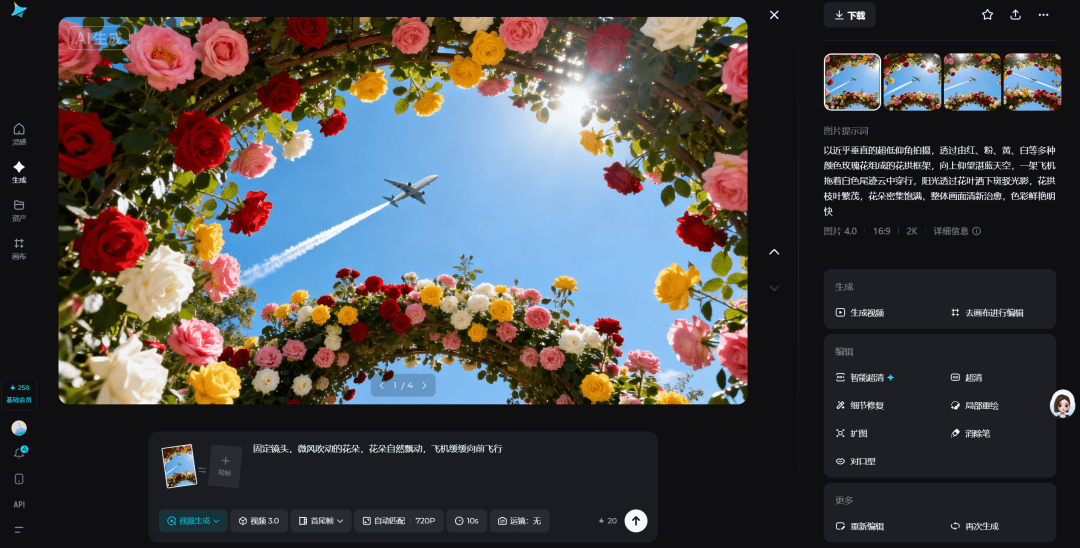Click the 下载 download button

(x=849, y=15)
